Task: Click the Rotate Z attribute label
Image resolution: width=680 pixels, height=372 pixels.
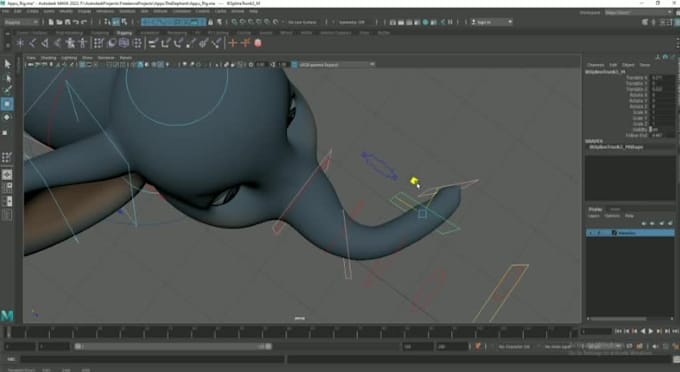Action: click(638, 106)
